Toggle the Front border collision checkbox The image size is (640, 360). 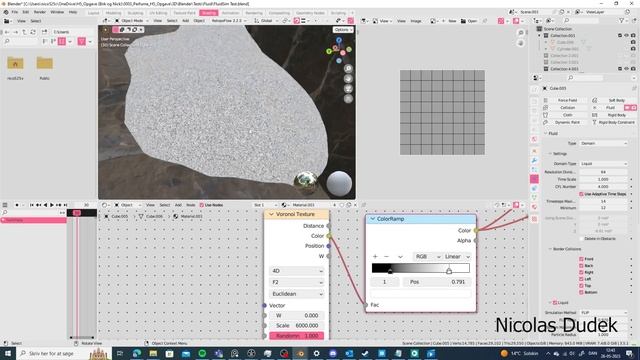(x=581, y=259)
